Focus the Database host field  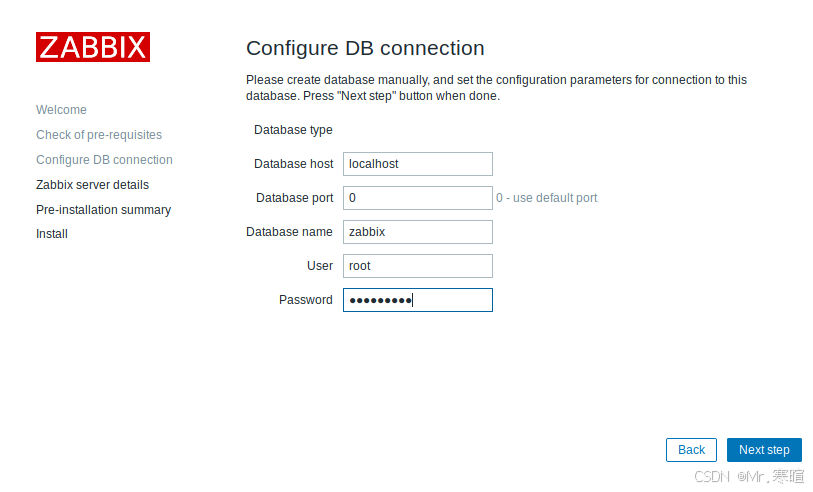point(418,164)
